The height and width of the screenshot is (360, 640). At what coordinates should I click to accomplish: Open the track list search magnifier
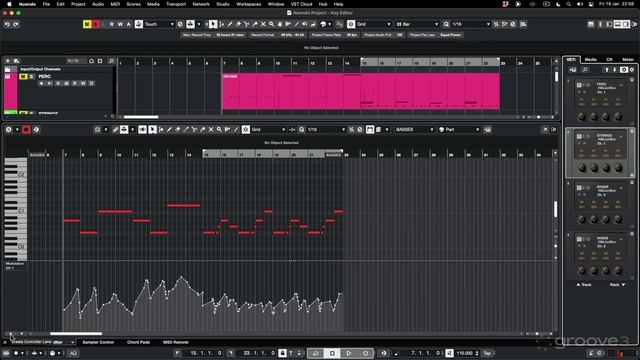pos(111,61)
